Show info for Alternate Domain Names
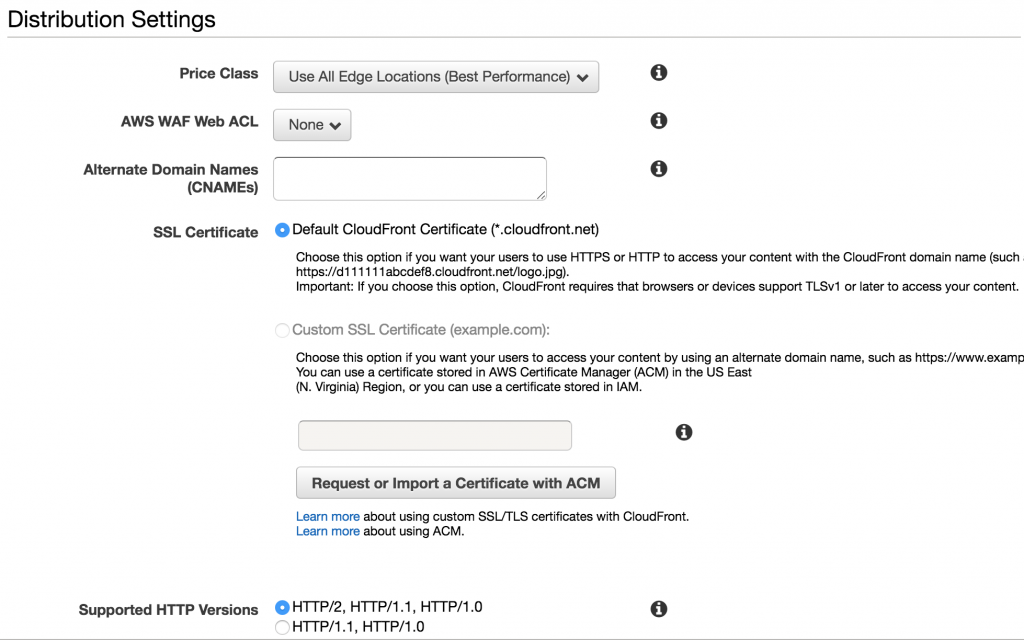The image size is (1024, 640). [x=658, y=169]
